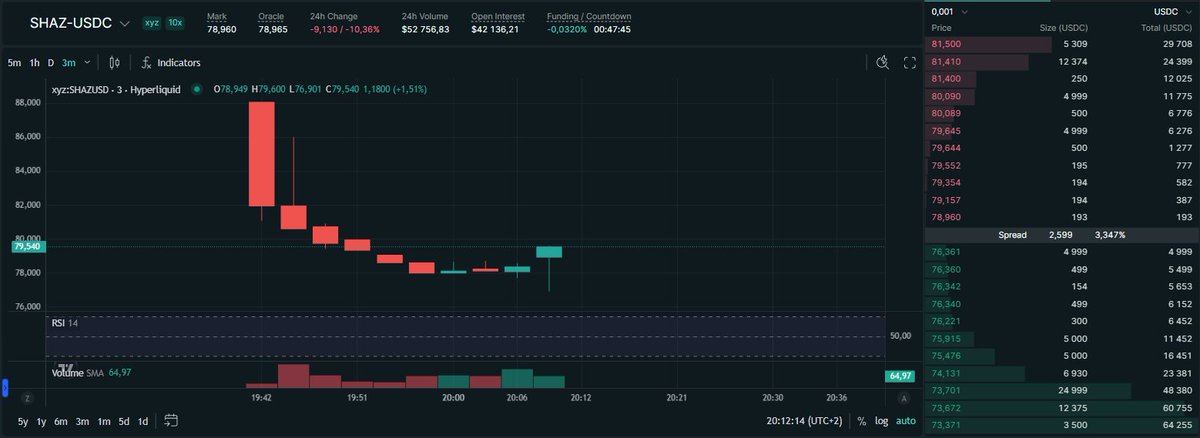Set chart range to 1y
1200x438 pixels.
coord(41,421)
